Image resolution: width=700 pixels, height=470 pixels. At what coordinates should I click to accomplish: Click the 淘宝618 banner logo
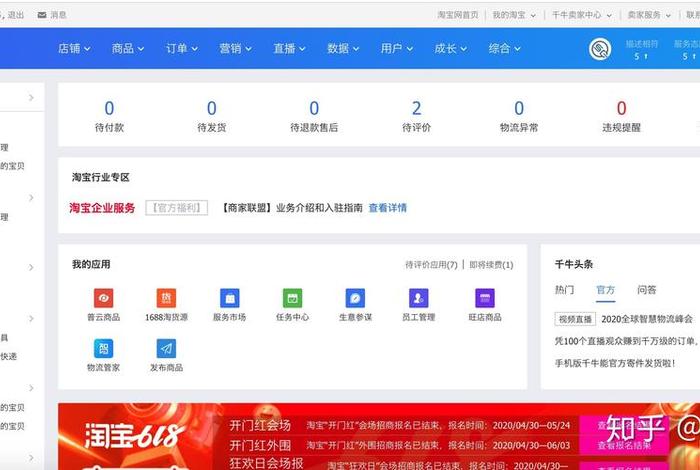(134, 436)
